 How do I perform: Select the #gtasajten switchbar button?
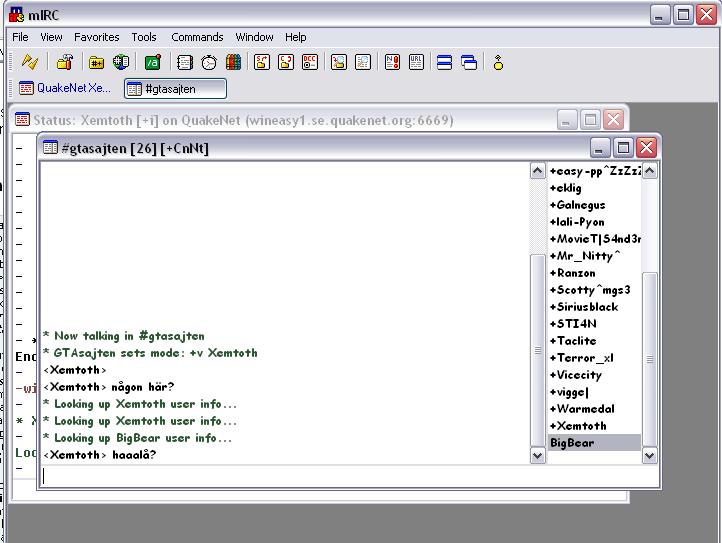[175, 88]
